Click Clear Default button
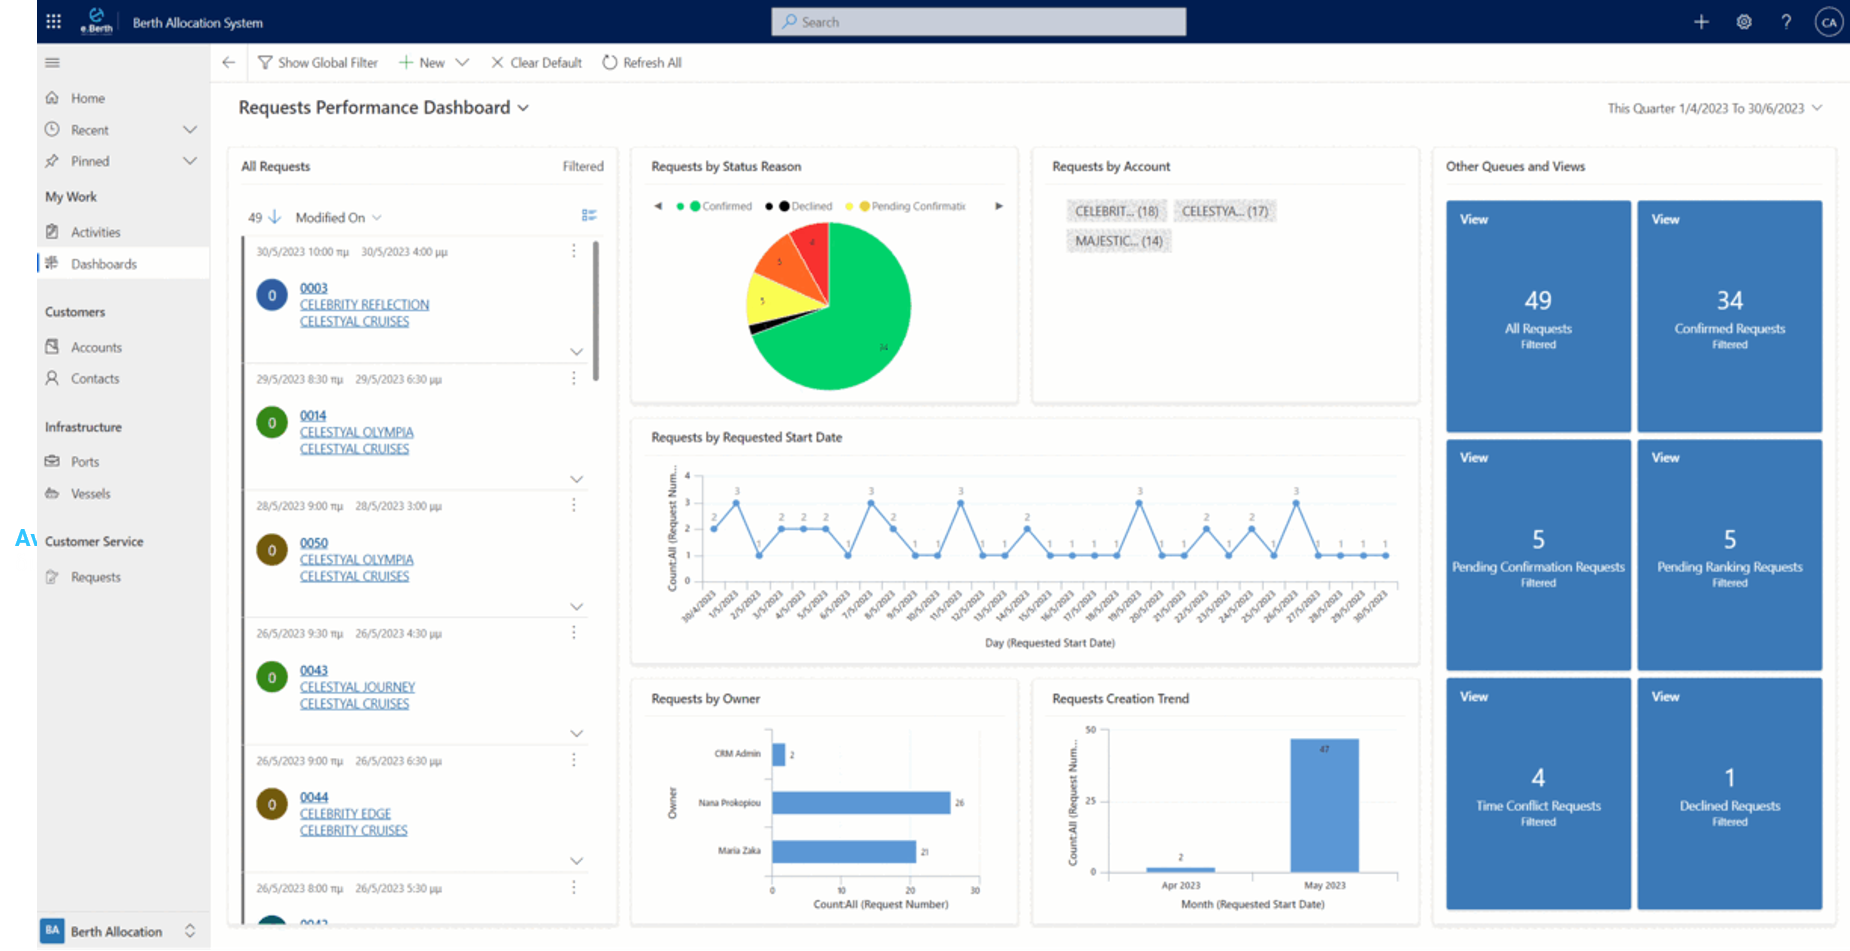The image size is (1850, 951). pyautogui.click(x=536, y=62)
